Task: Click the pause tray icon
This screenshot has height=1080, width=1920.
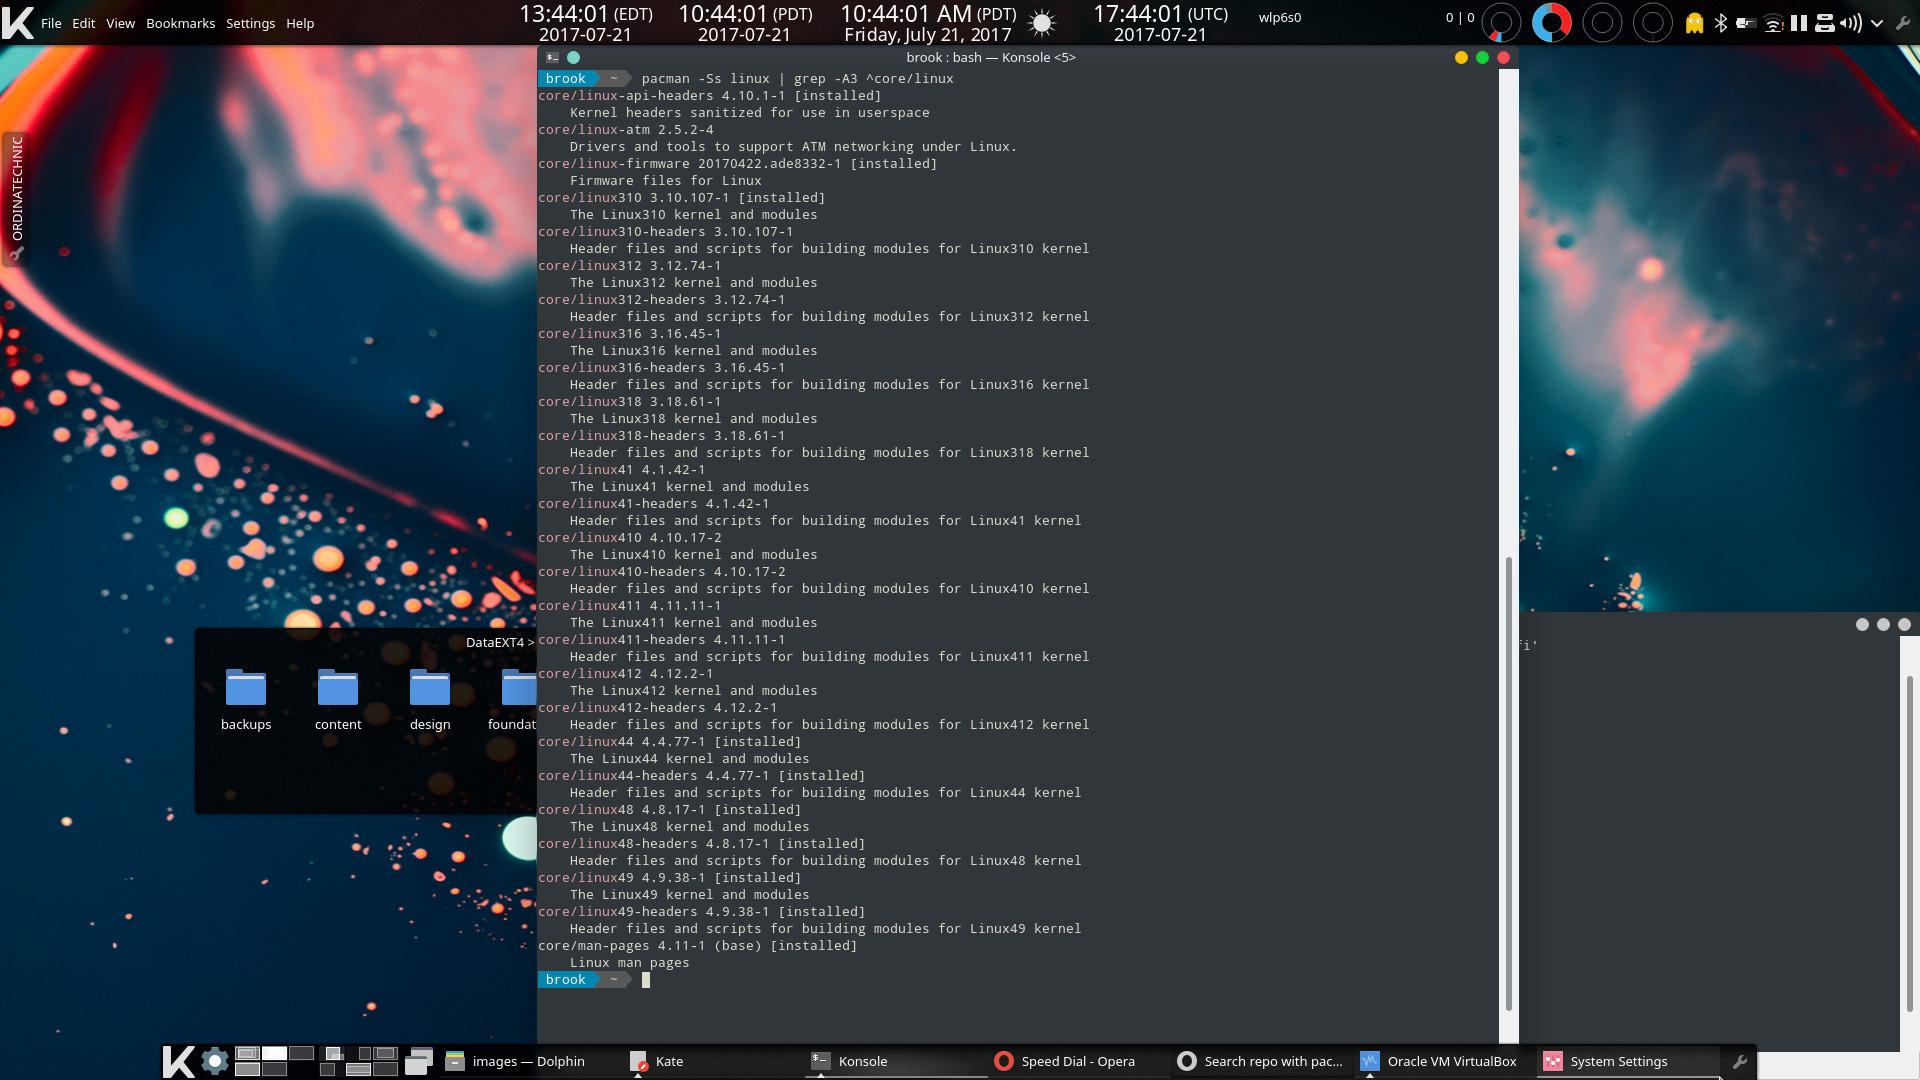Action: 1799,23
